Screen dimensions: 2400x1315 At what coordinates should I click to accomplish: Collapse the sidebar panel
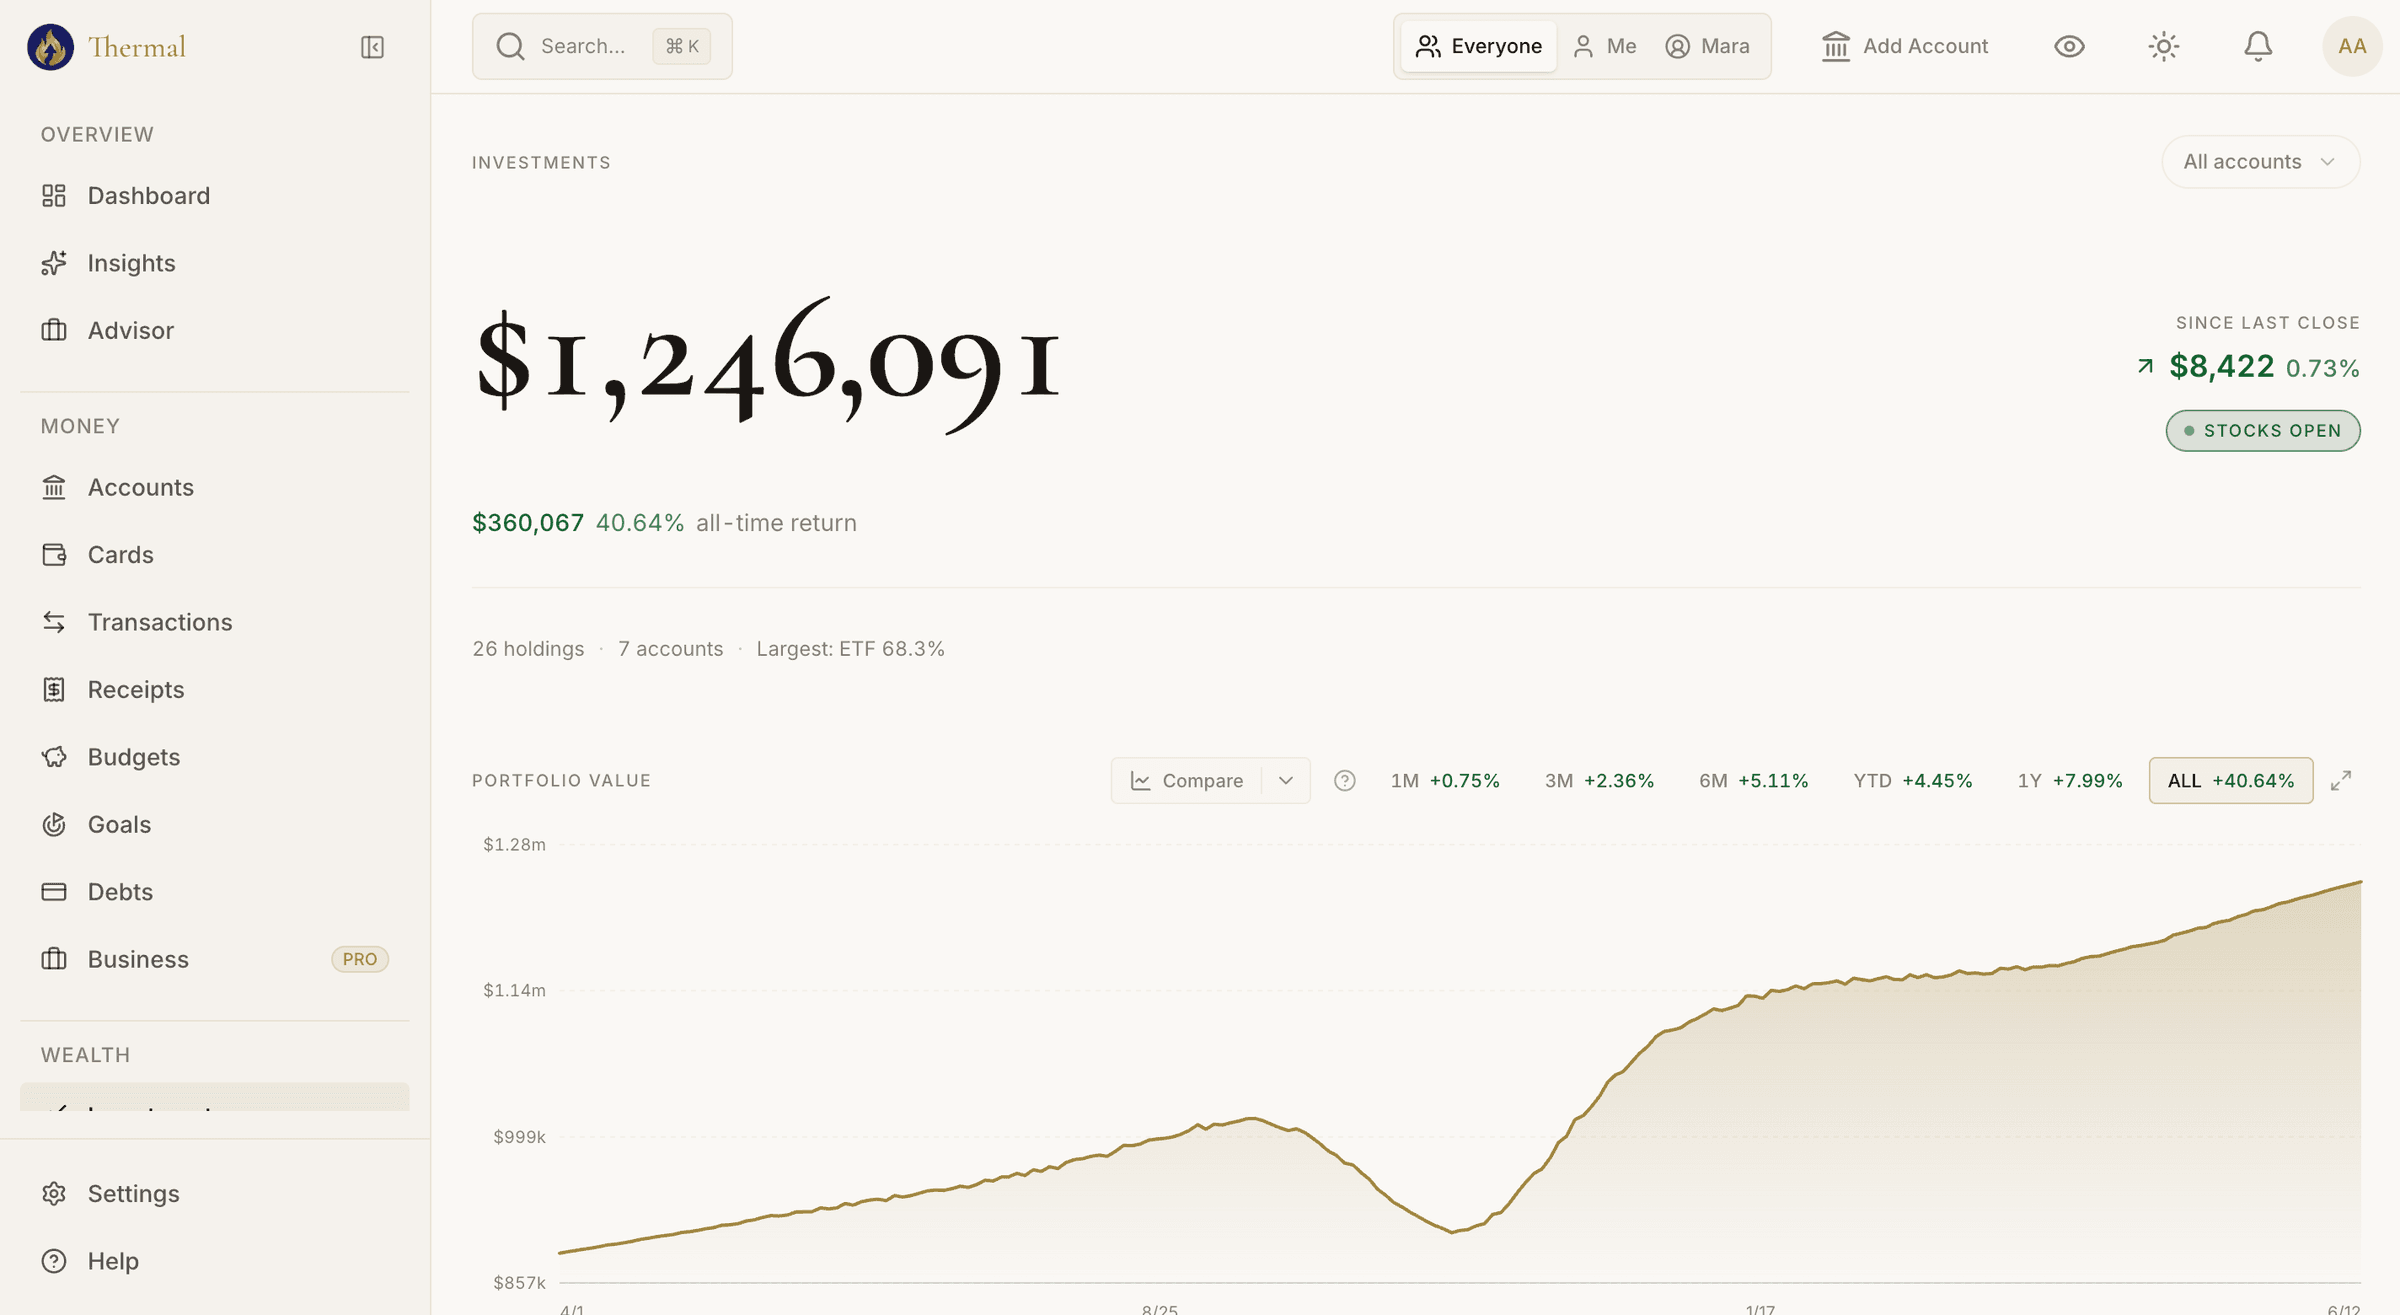coord(372,47)
